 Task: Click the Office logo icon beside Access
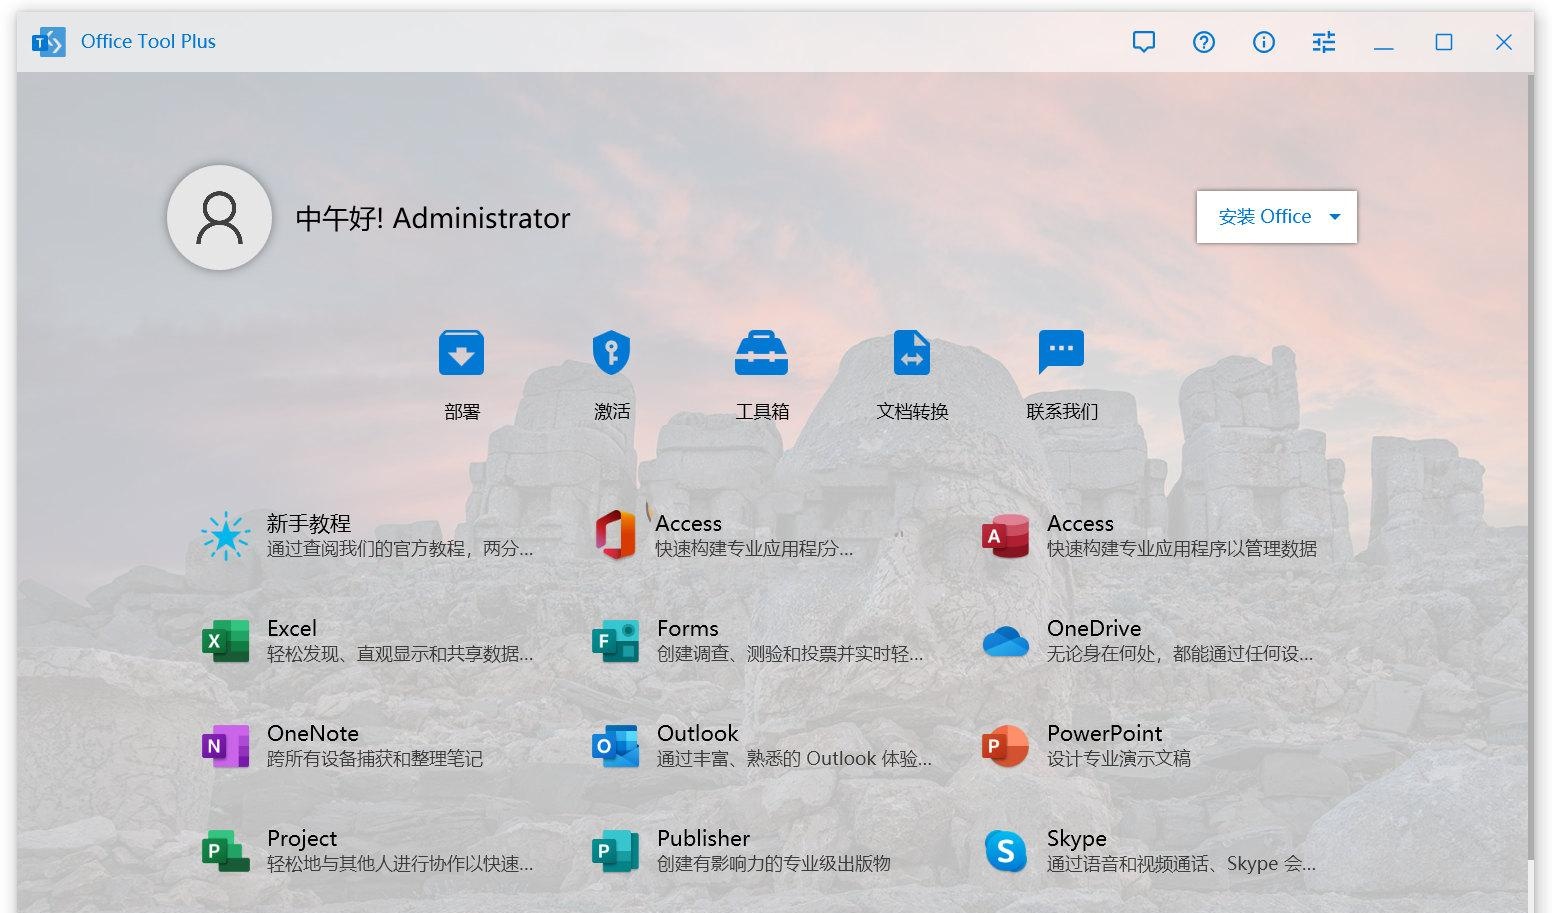[616, 535]
